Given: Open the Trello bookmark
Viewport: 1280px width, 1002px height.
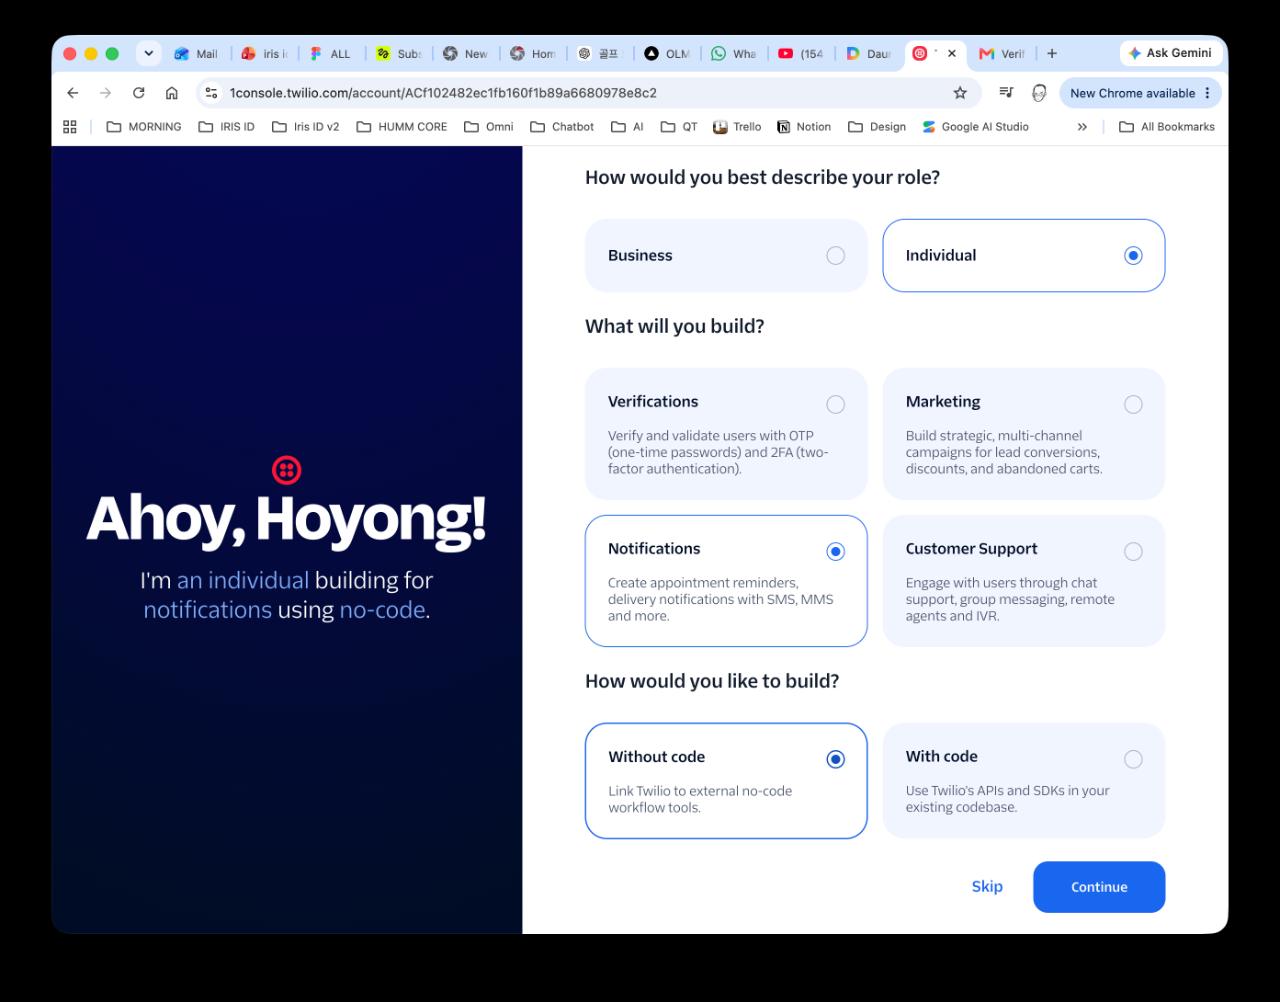Looking at the screenshot, I should tap(737, 127).
